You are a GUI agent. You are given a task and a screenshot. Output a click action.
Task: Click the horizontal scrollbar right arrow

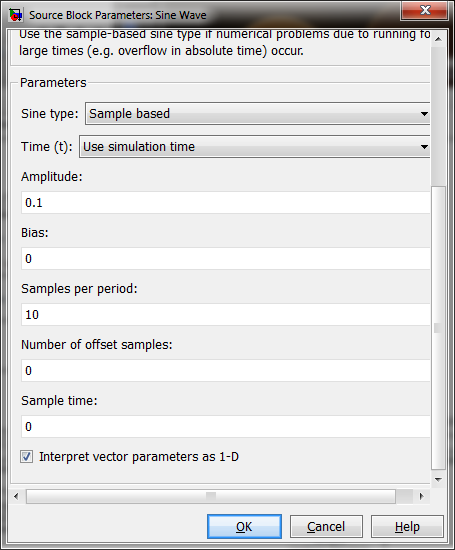422,496
